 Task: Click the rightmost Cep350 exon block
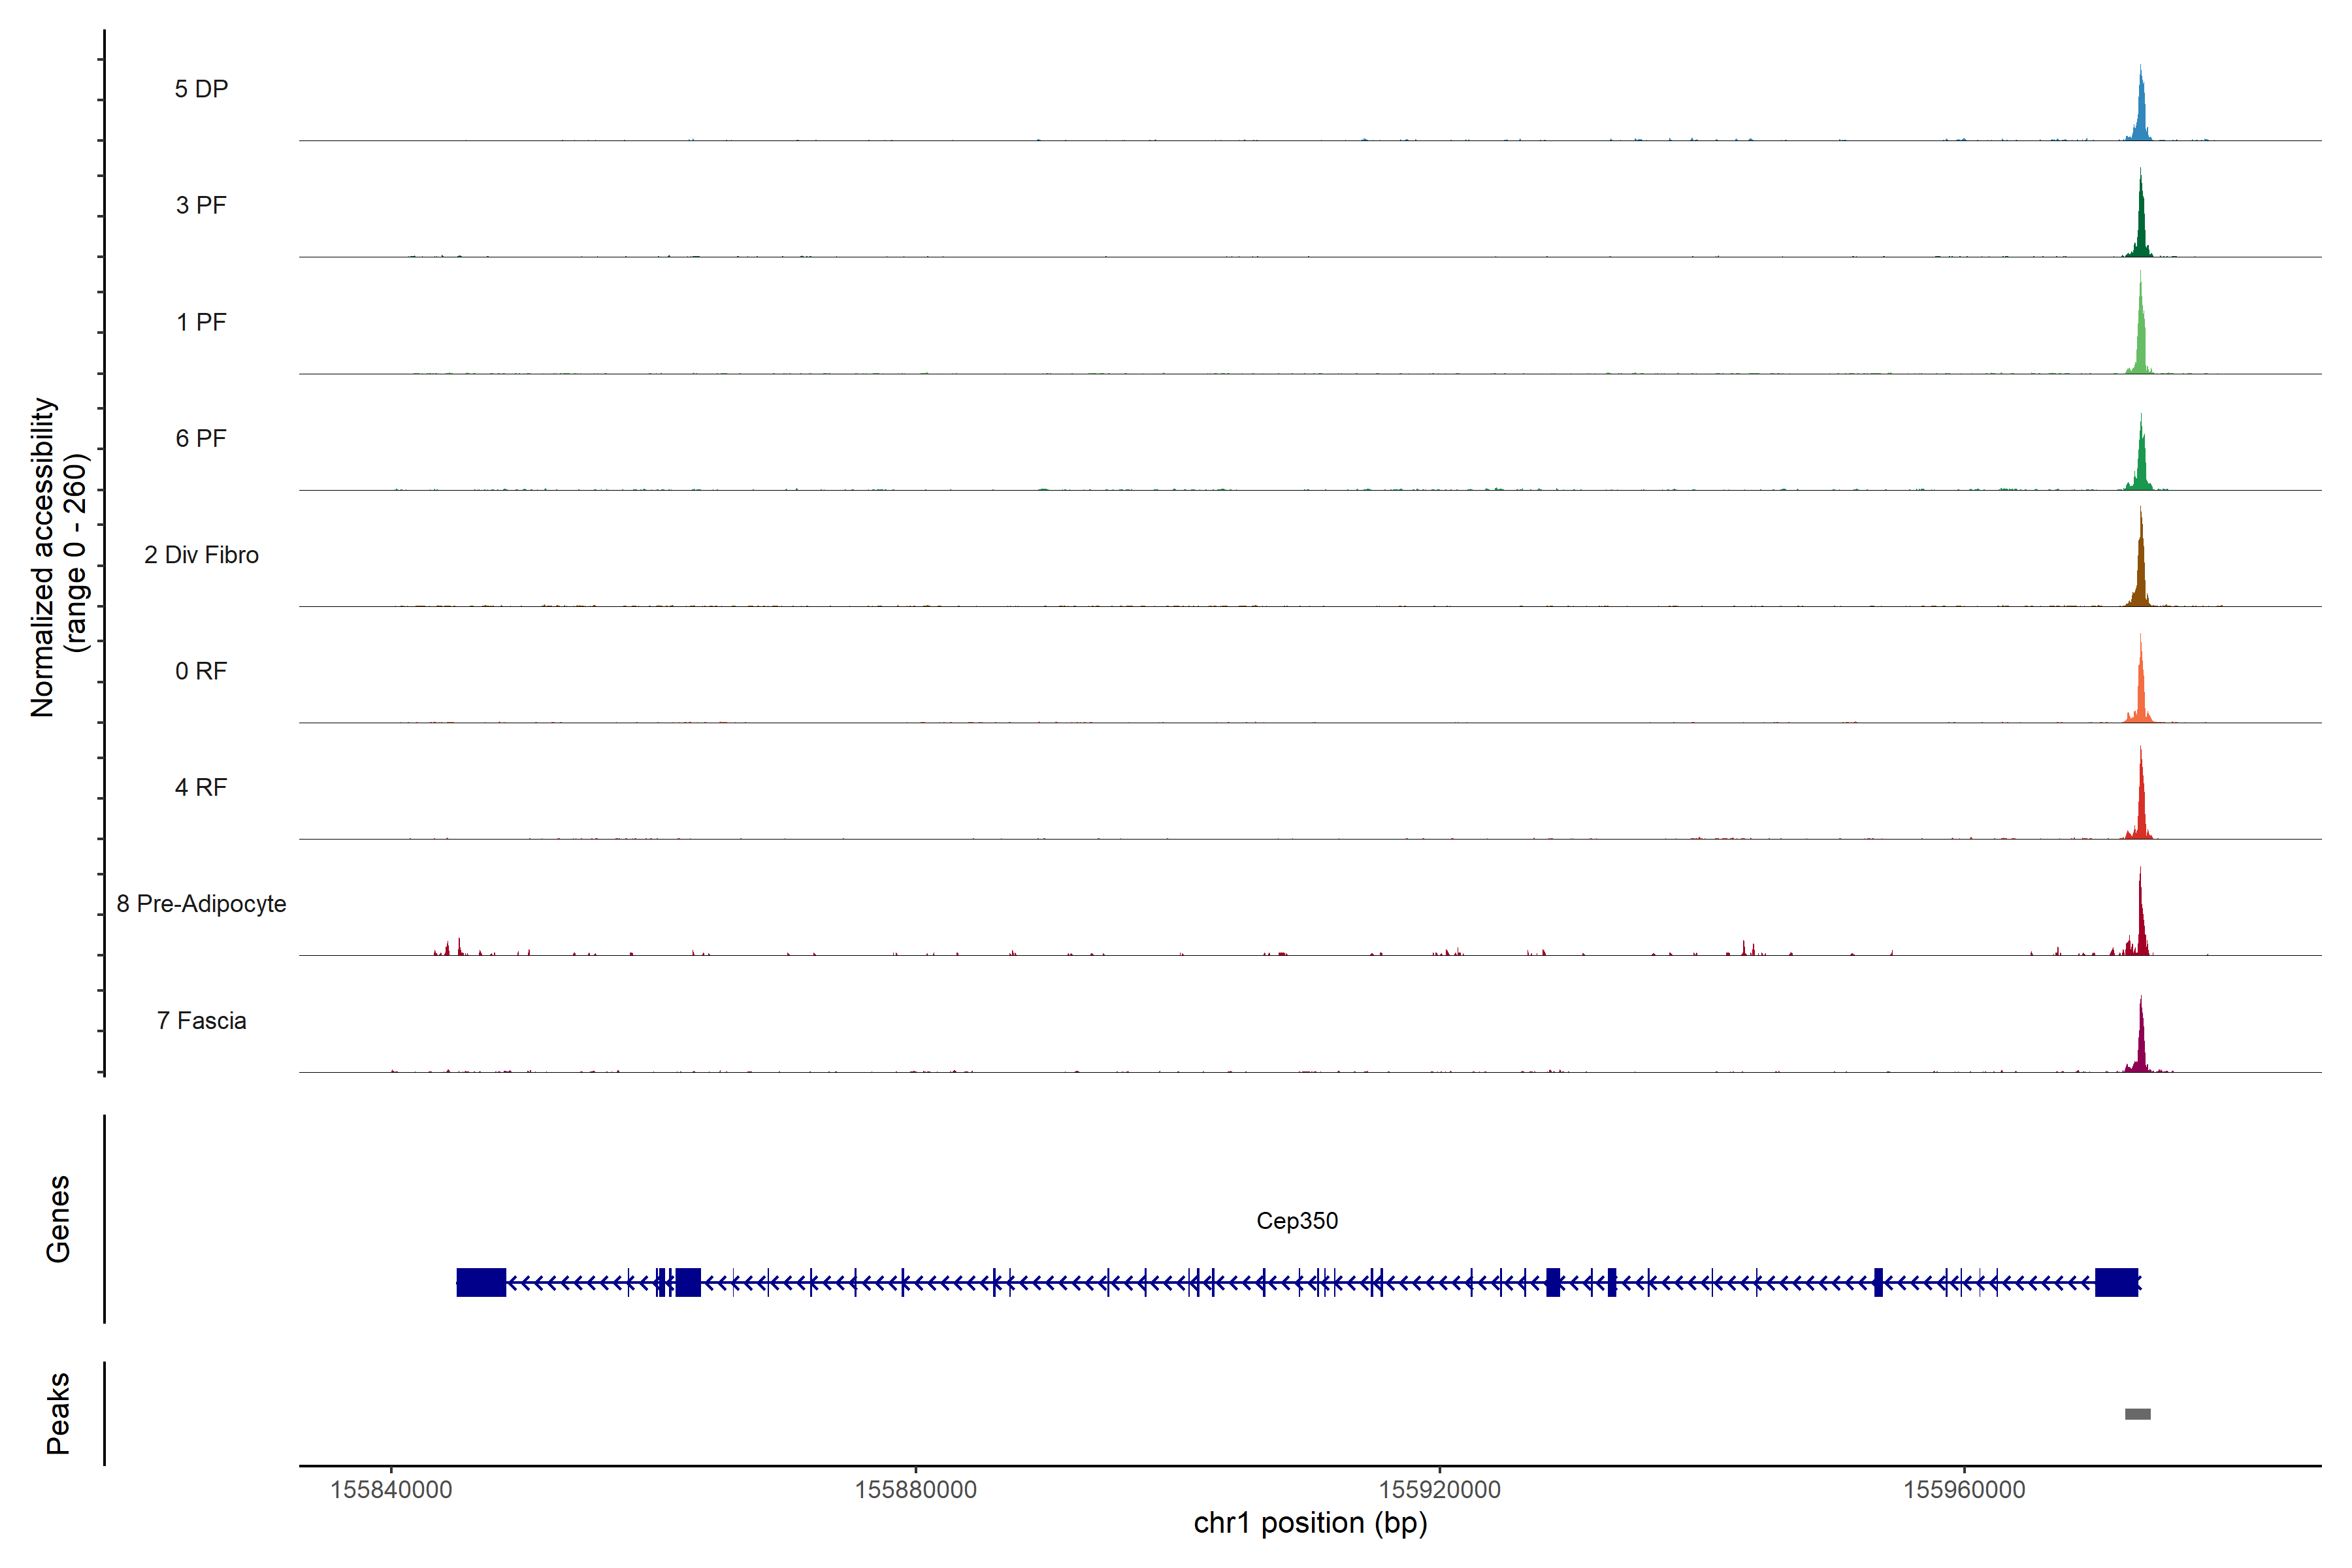[x=2116, y=1282]
